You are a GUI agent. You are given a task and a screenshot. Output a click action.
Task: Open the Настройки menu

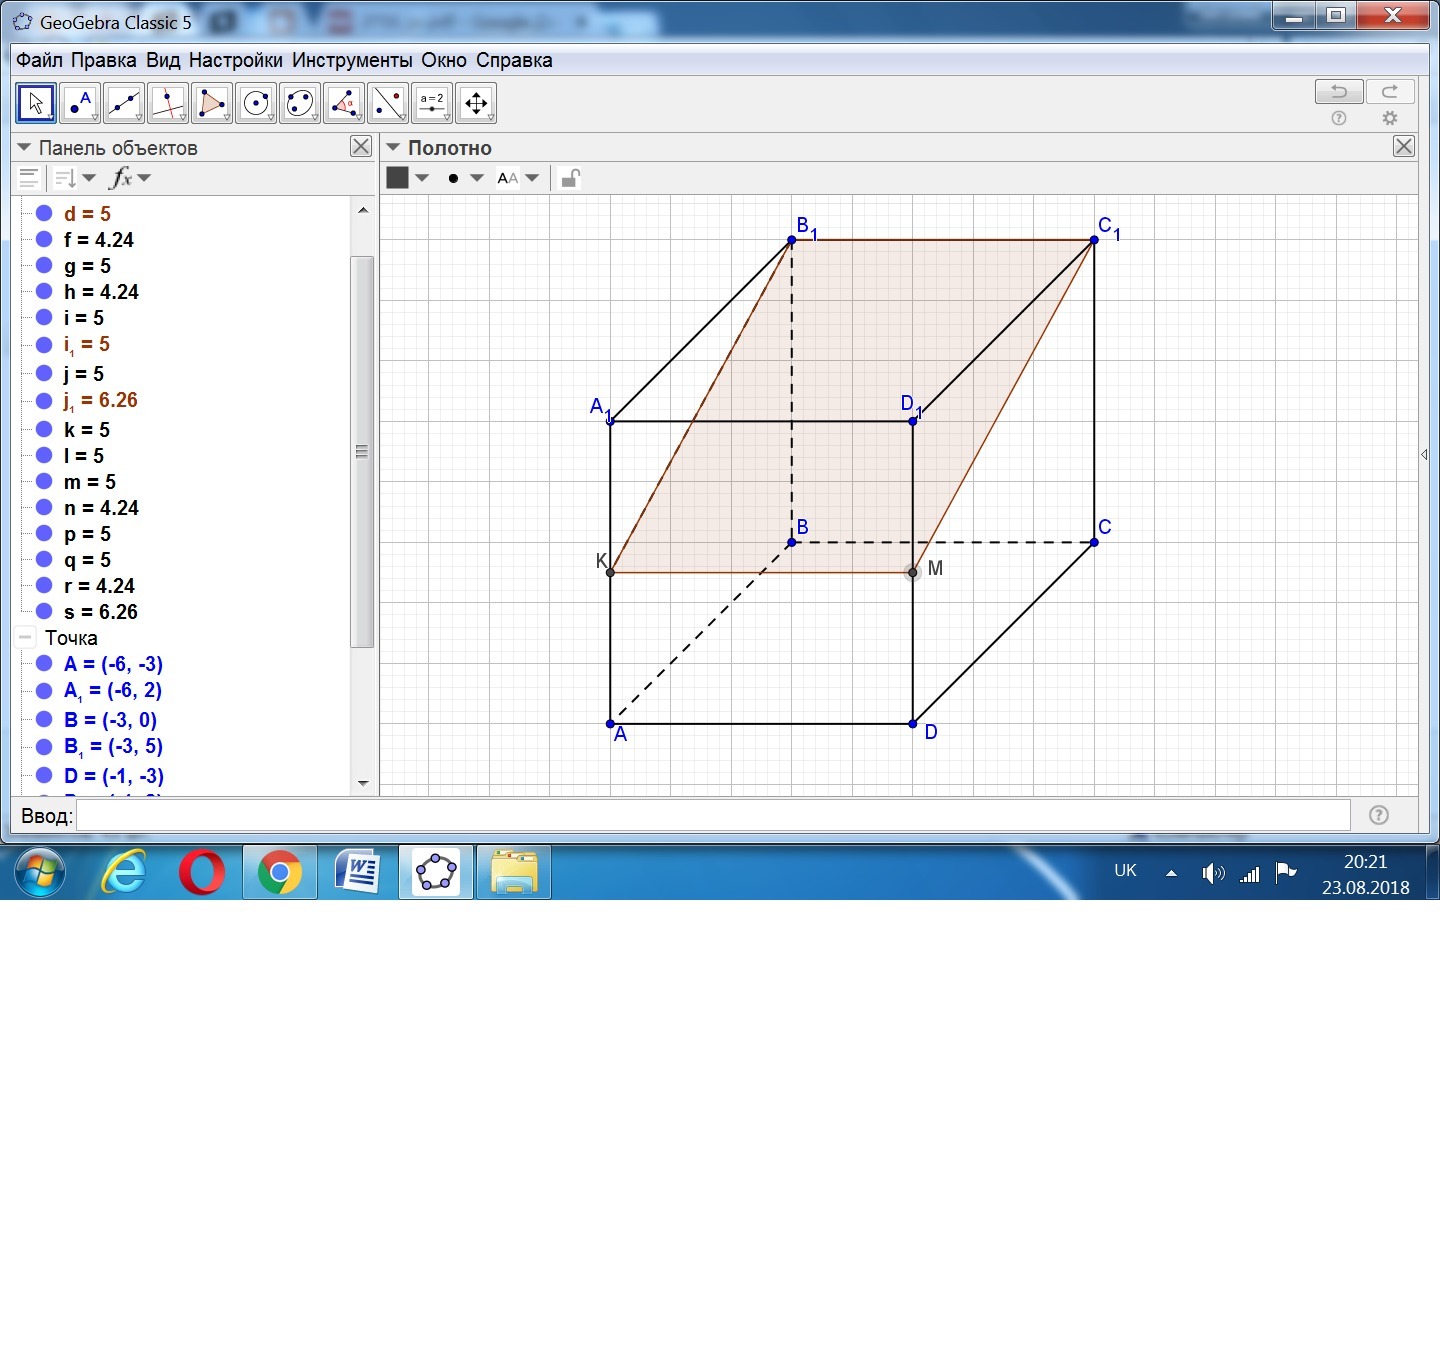pyautogui.click(x=235, y=60)
